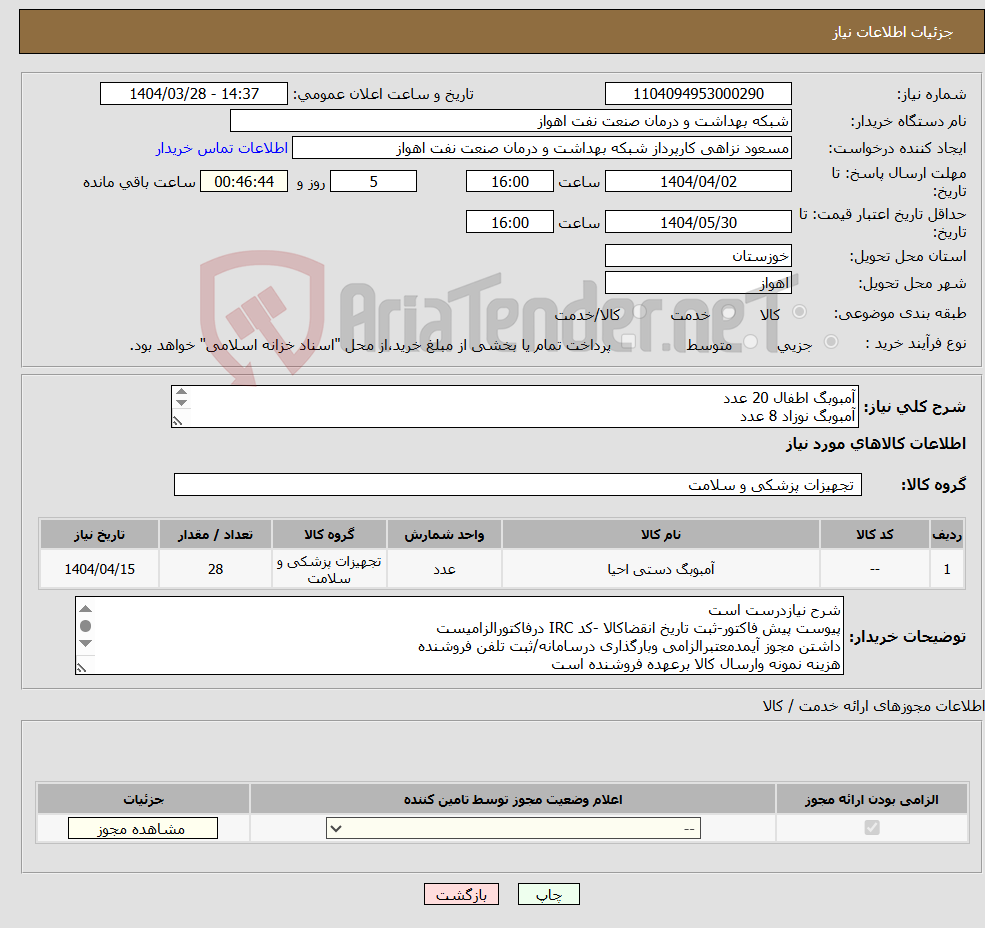The width and height of the screenshot is (985, 928).
Task: Click scroll thumb in buyer notes box
Action: tap(86, 626)
